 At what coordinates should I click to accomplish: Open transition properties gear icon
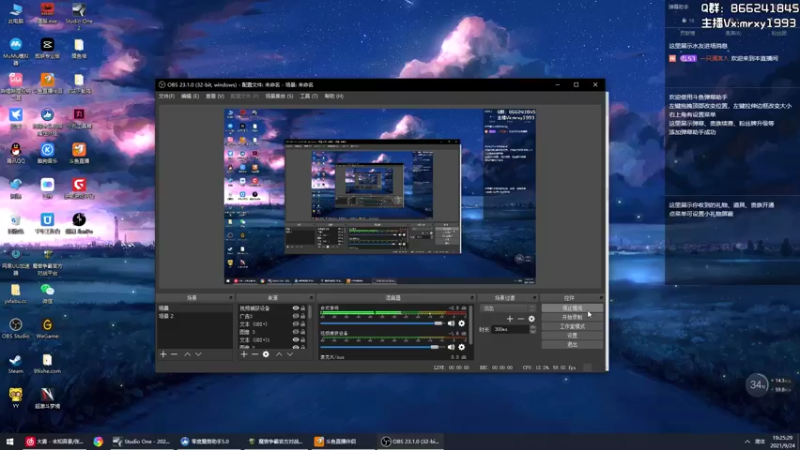point(532,319)
